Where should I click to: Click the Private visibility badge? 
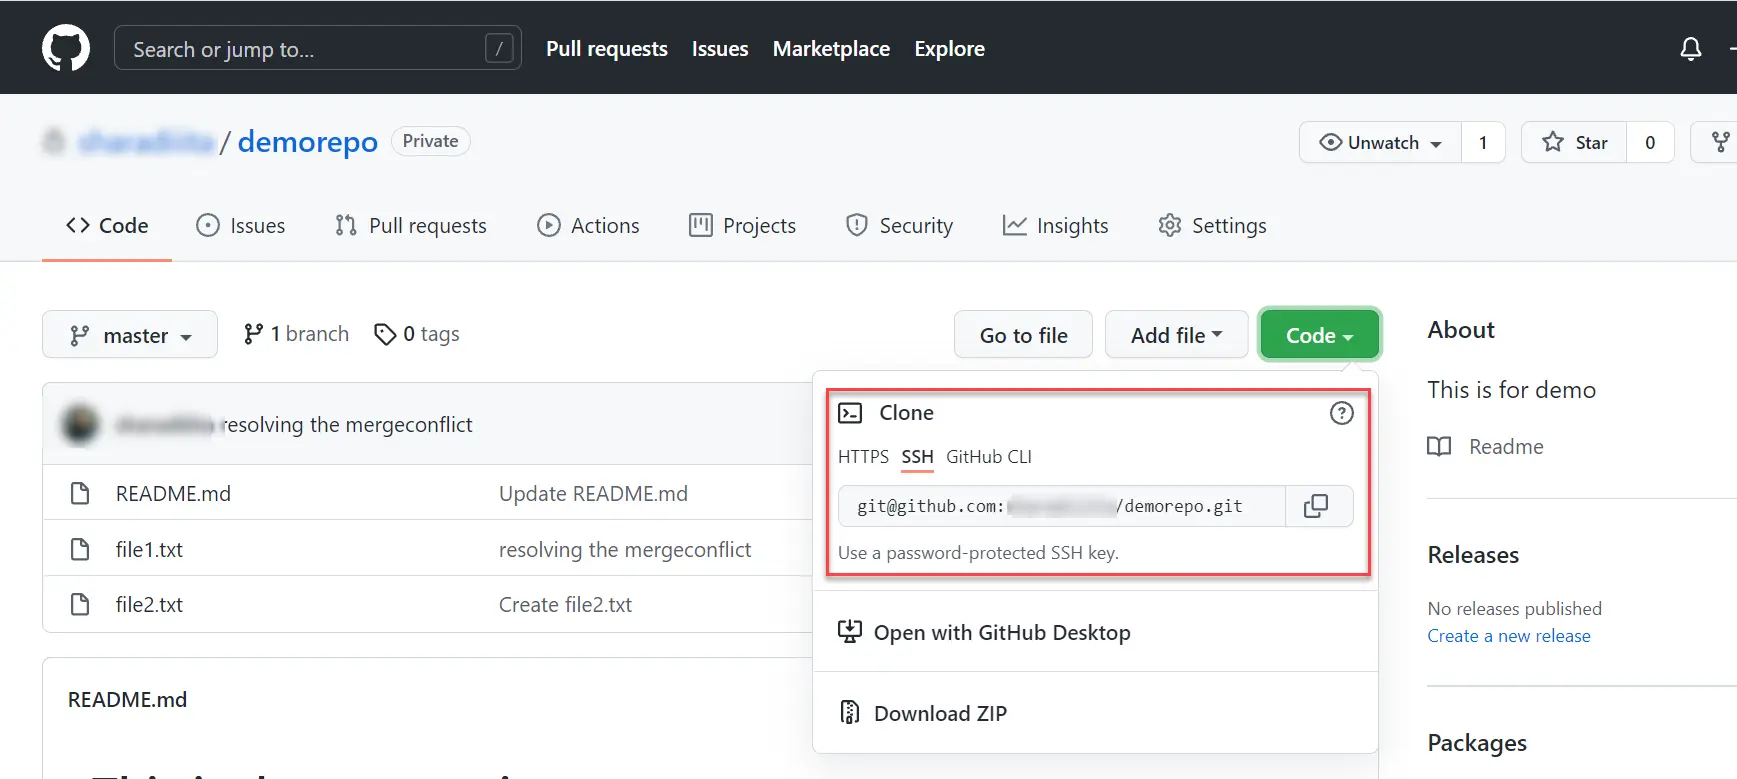coord(430,141)
